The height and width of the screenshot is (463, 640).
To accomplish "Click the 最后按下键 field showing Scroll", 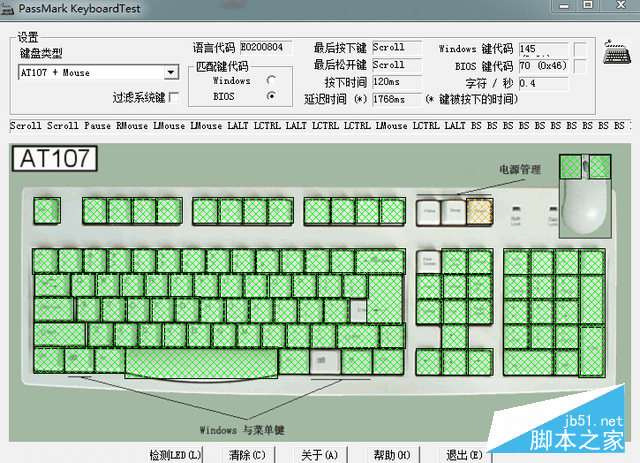I will [x=397, y=47].
